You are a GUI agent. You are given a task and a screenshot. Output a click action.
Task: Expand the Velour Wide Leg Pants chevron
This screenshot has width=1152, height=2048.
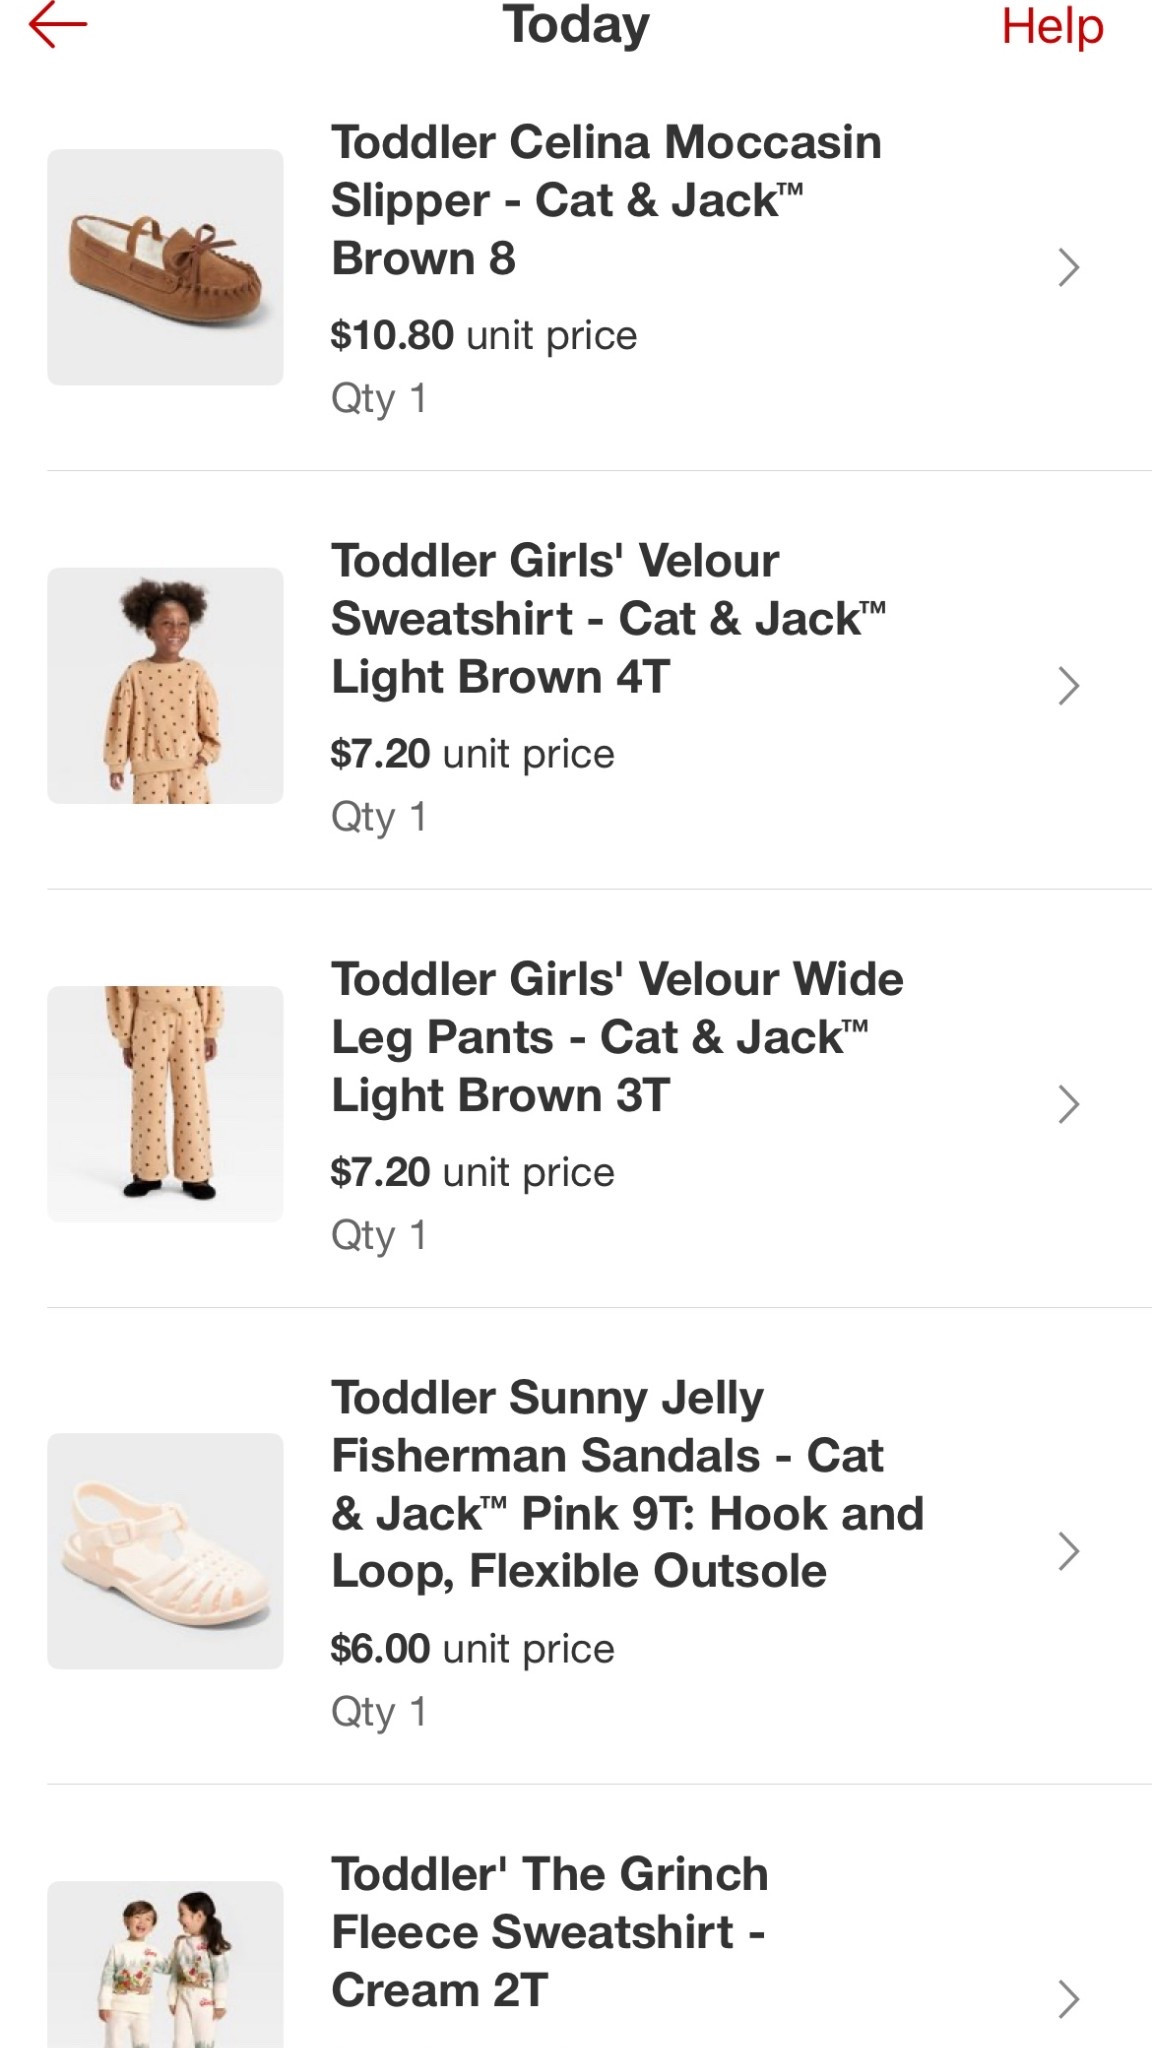click(x=1068, y=1104)
